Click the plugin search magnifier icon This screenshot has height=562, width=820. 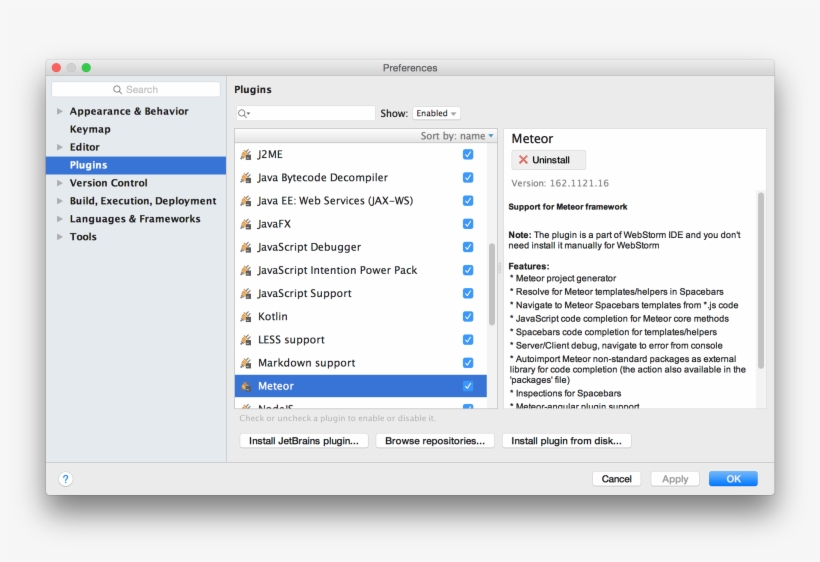(243, 113)
